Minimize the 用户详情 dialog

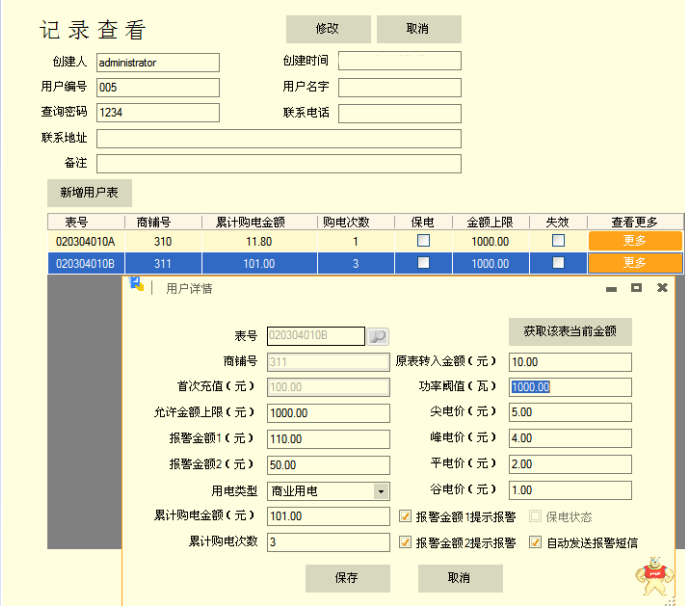pyautogui.click(x=611, y=288)
